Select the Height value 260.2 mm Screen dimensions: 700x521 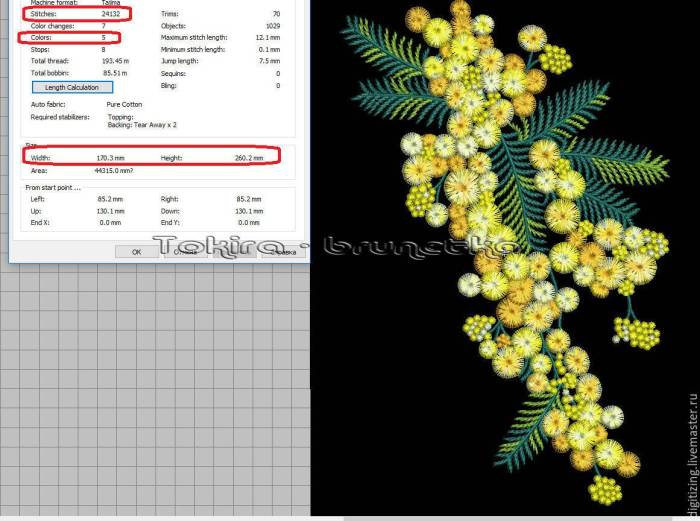(248, 158)
